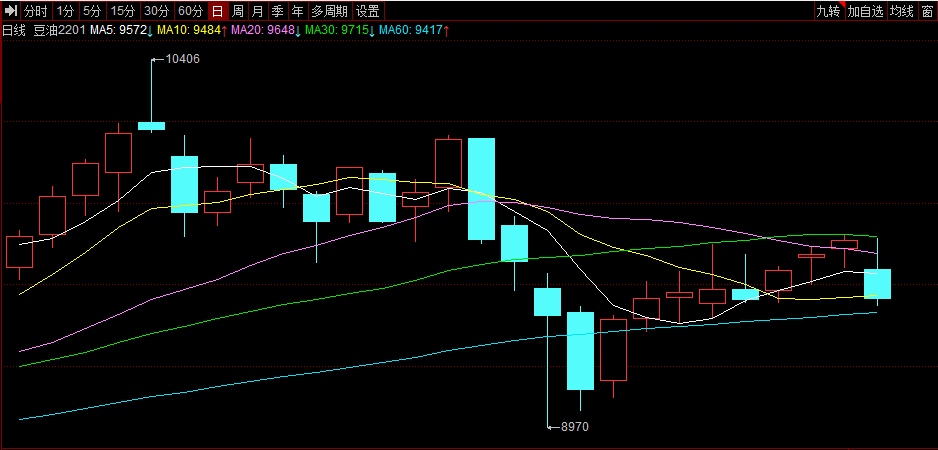Open 设置 settings
This screenshot has height=450, width=938.
[x=368, y=11]
